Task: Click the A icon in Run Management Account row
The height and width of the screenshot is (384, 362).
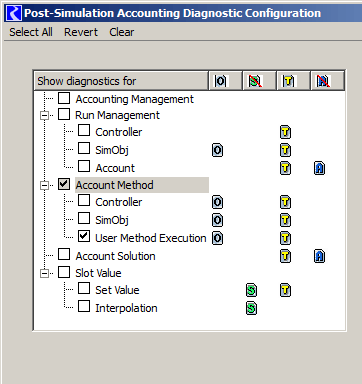Action: pyautogui.click(x=319, y=168)
